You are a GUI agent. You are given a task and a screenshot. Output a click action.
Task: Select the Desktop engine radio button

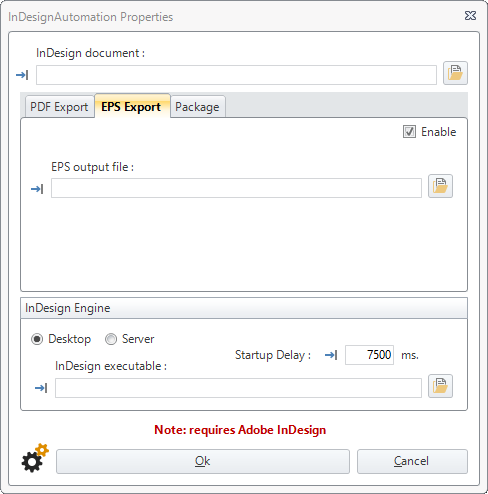(37, 339)
